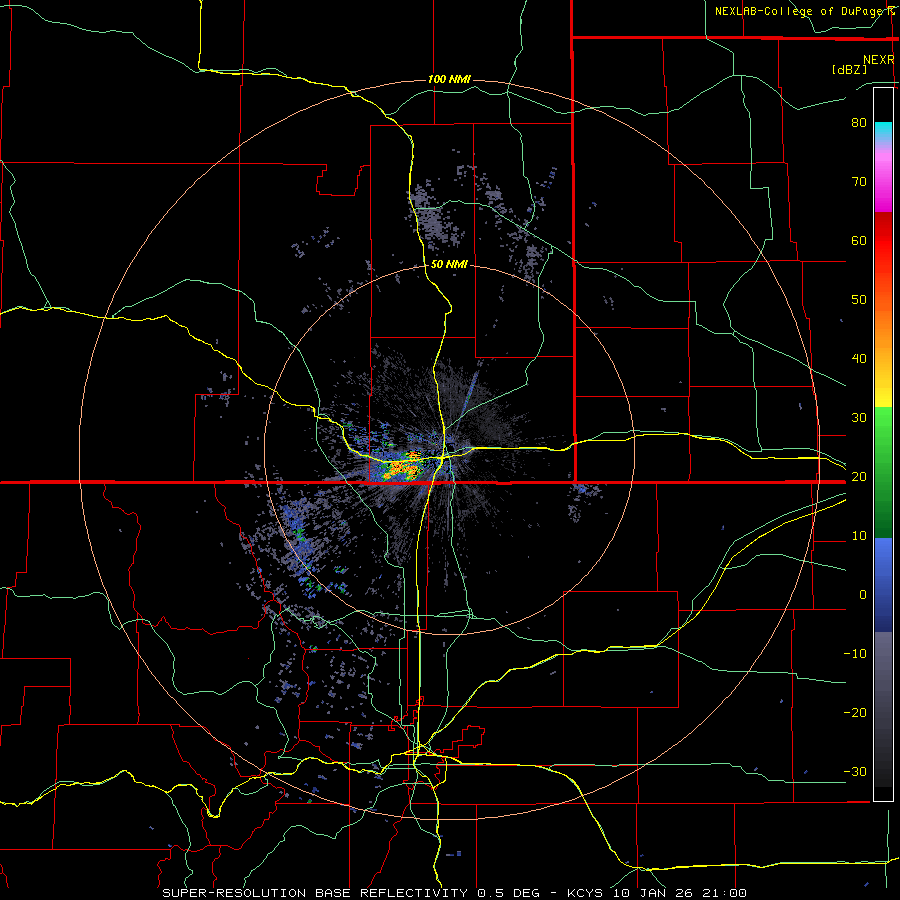Click the 70 value on dBZ scale

coord(859,181)
